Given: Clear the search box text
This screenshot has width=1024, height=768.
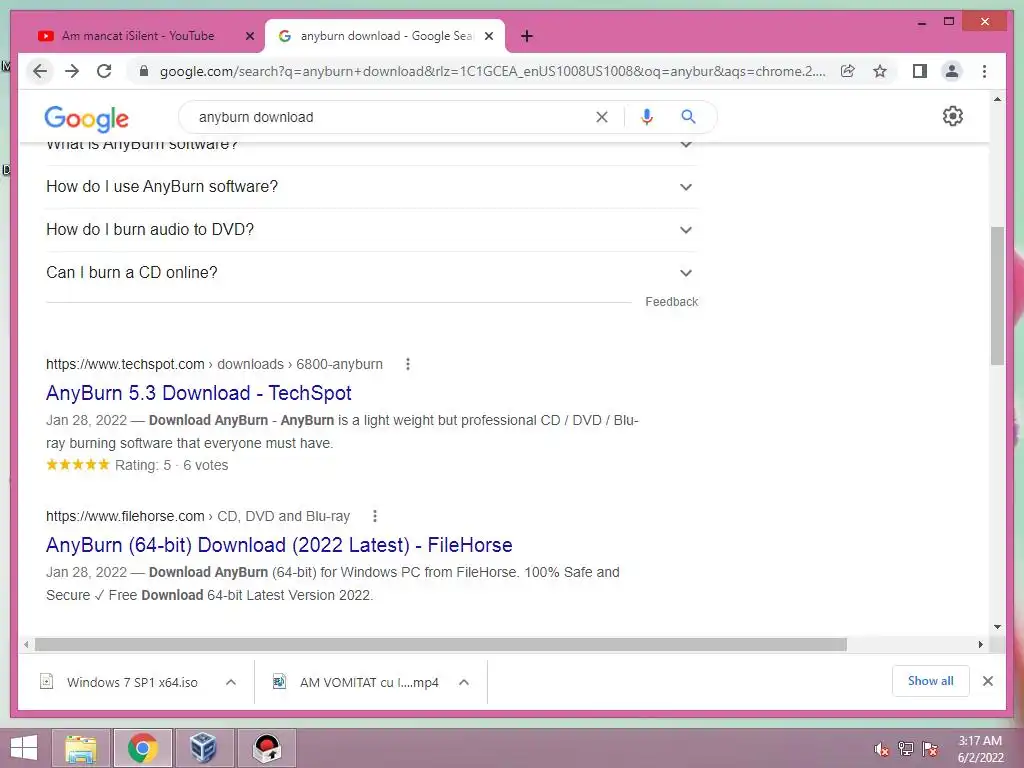Looking at the screenshot, I should [601, 117].
